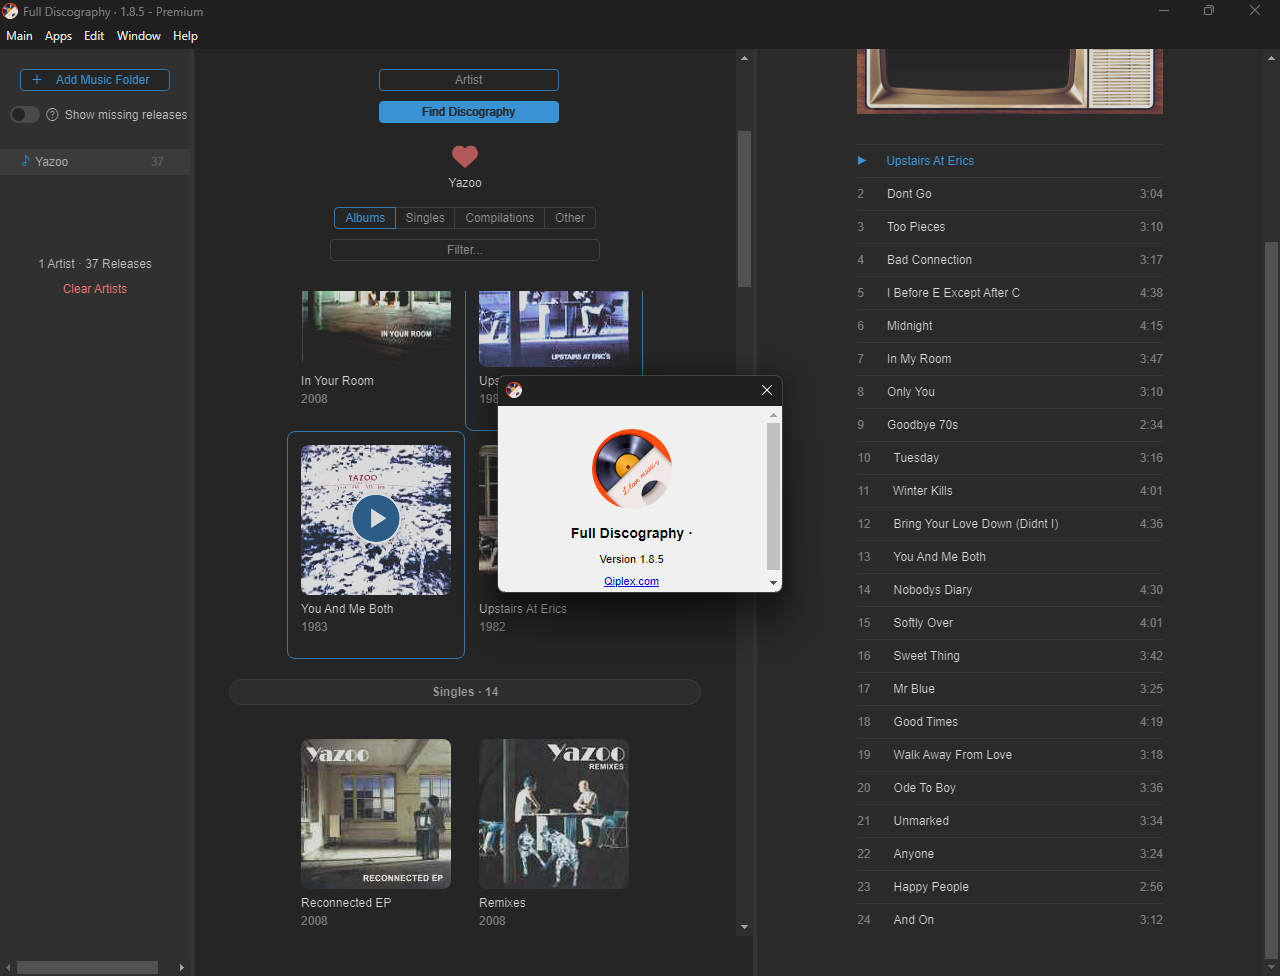Select track 8 Only You
The image size is (1280, 976).
(x=1010, y=392)
